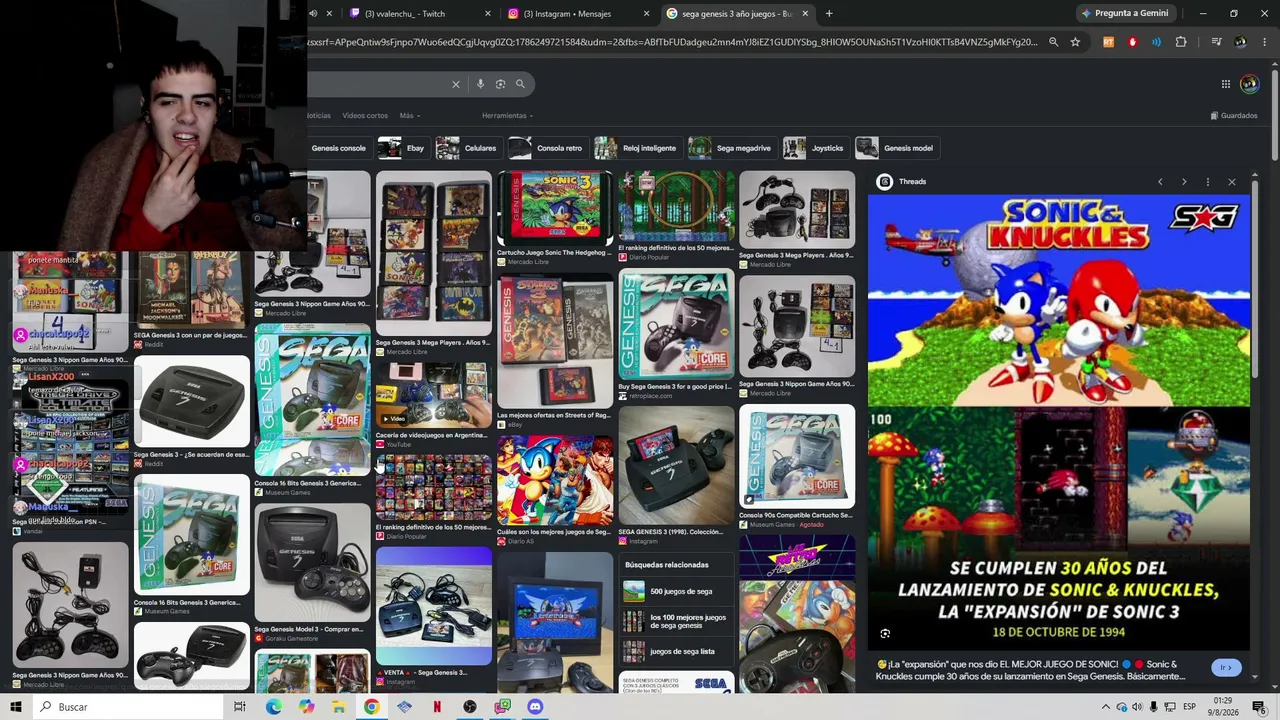Filter images by Celulares chip
1280x720 pixels.
pyautogui.click(x=468, y=148)
